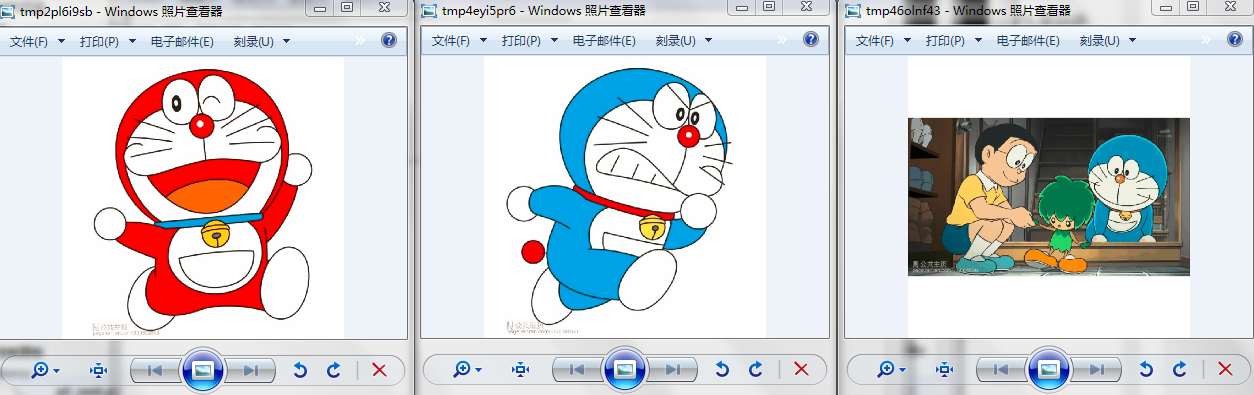1254x395 pixels.
Task: Open 文件(F) menu in tmp2pl6i9sb window
Action: coord(37,41)
